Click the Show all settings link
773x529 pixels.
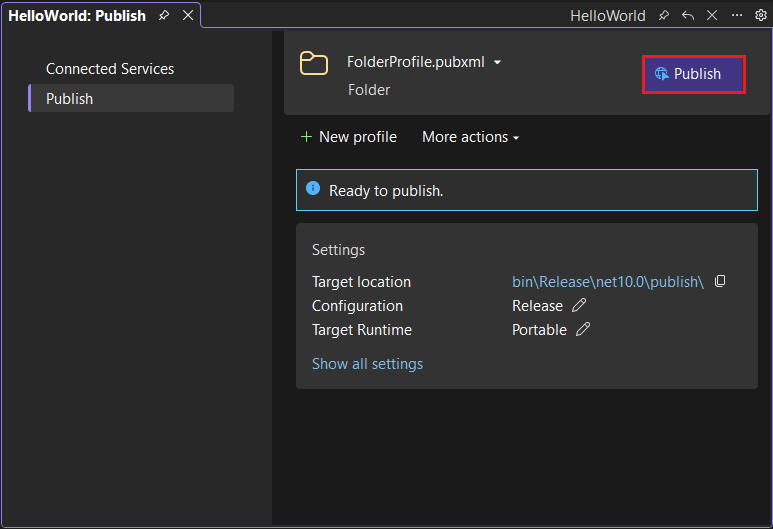tap(367, 364)
